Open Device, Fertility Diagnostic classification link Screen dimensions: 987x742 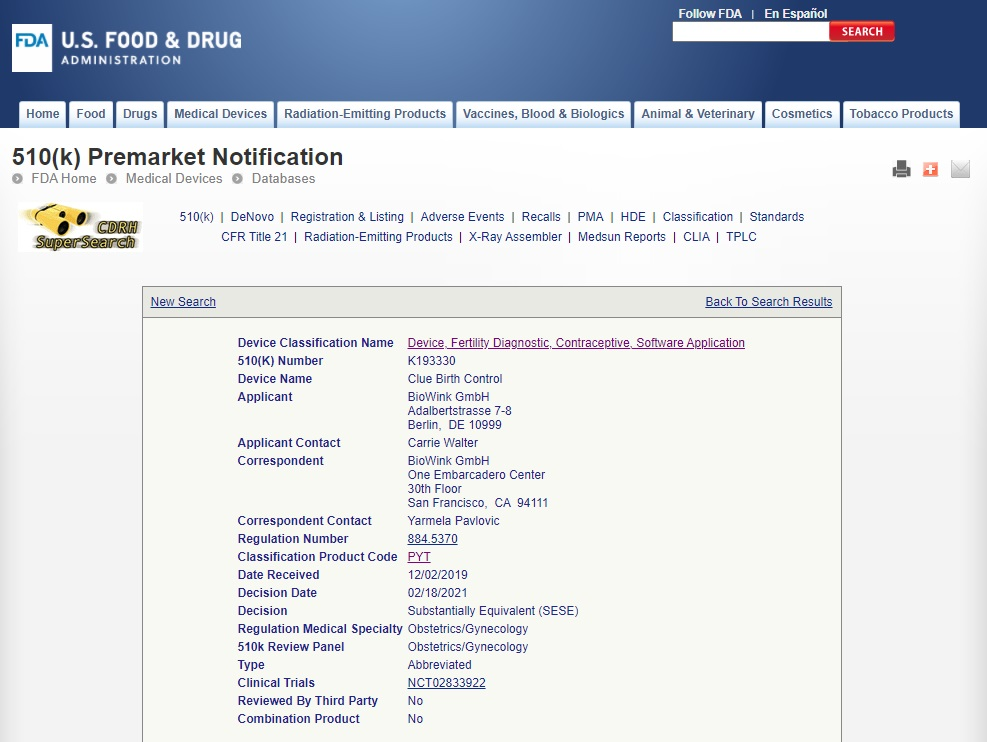(576, 343)
